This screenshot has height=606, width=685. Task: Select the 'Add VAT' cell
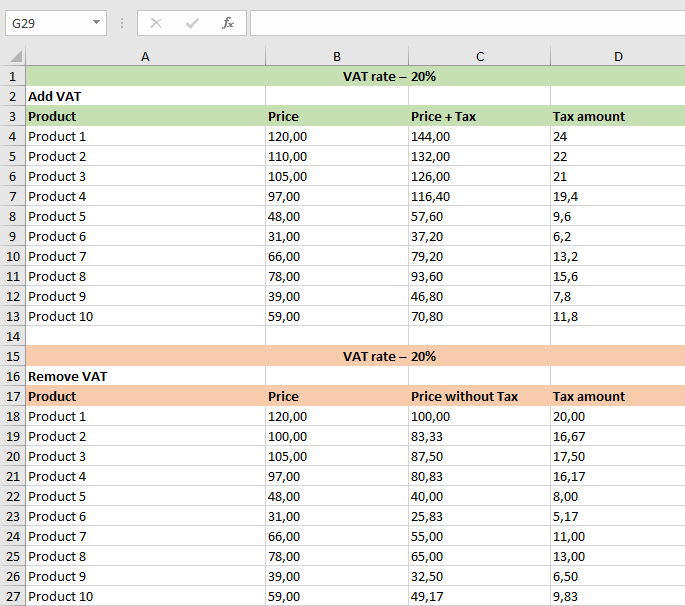pyautogui.click(x=145, y=96)
